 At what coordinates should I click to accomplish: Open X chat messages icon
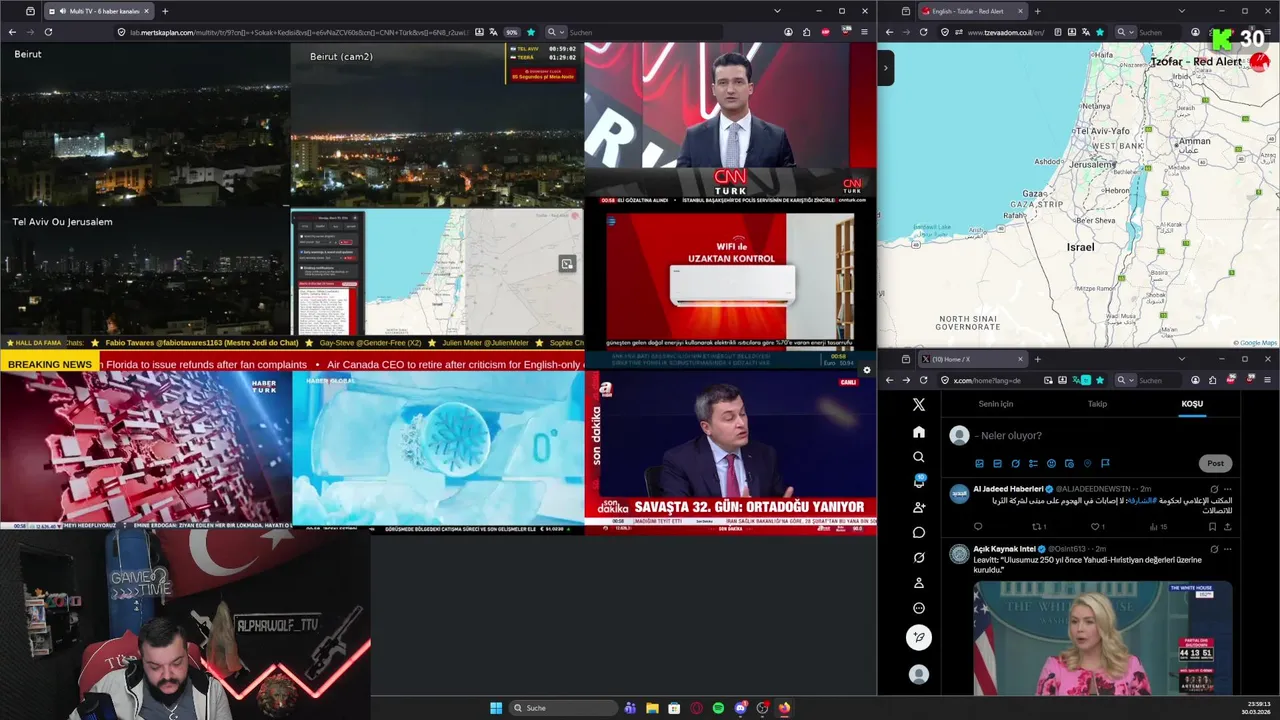[919, 532]
